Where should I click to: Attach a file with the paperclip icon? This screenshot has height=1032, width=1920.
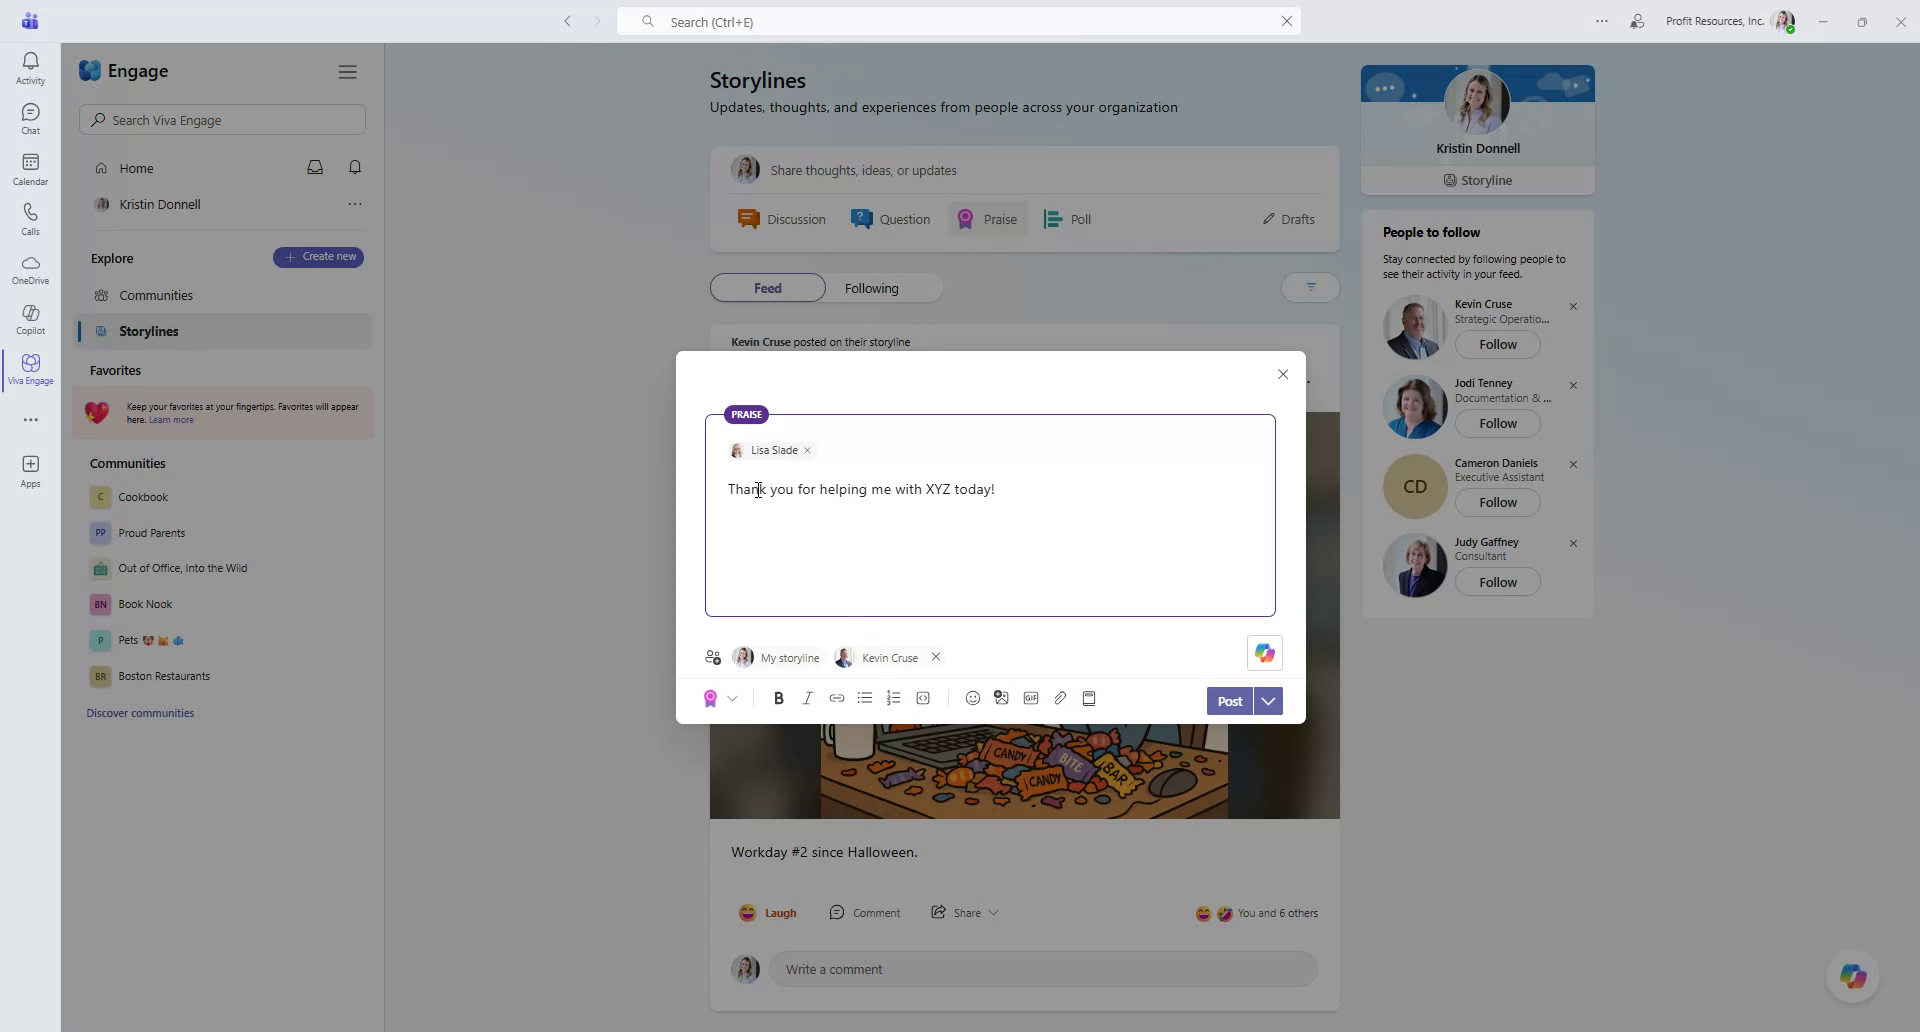point(1061,698)
